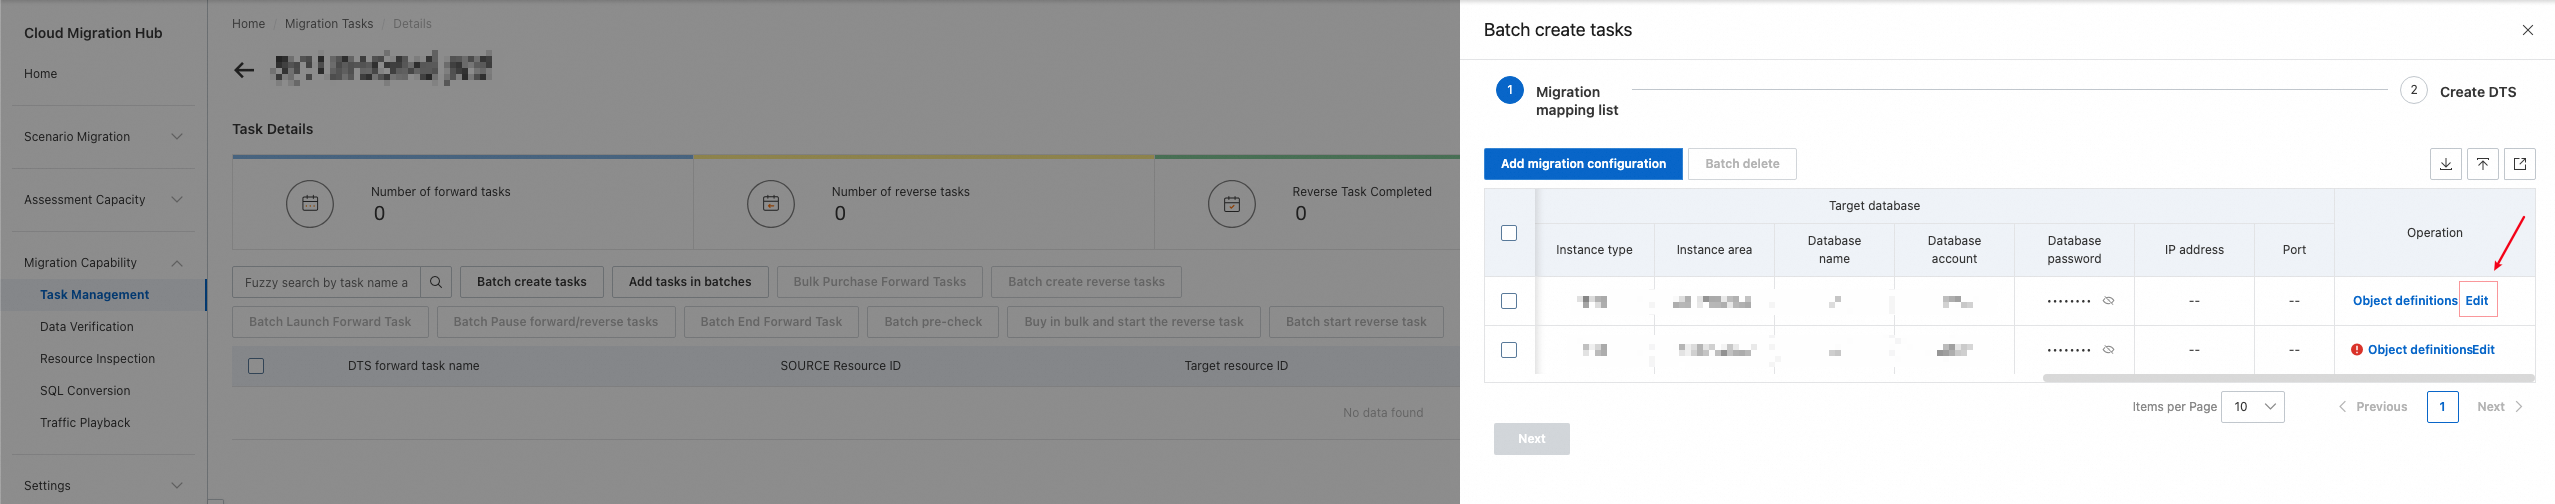
Task: Click Add migration configuration button
Action: tap(1583, 164)
